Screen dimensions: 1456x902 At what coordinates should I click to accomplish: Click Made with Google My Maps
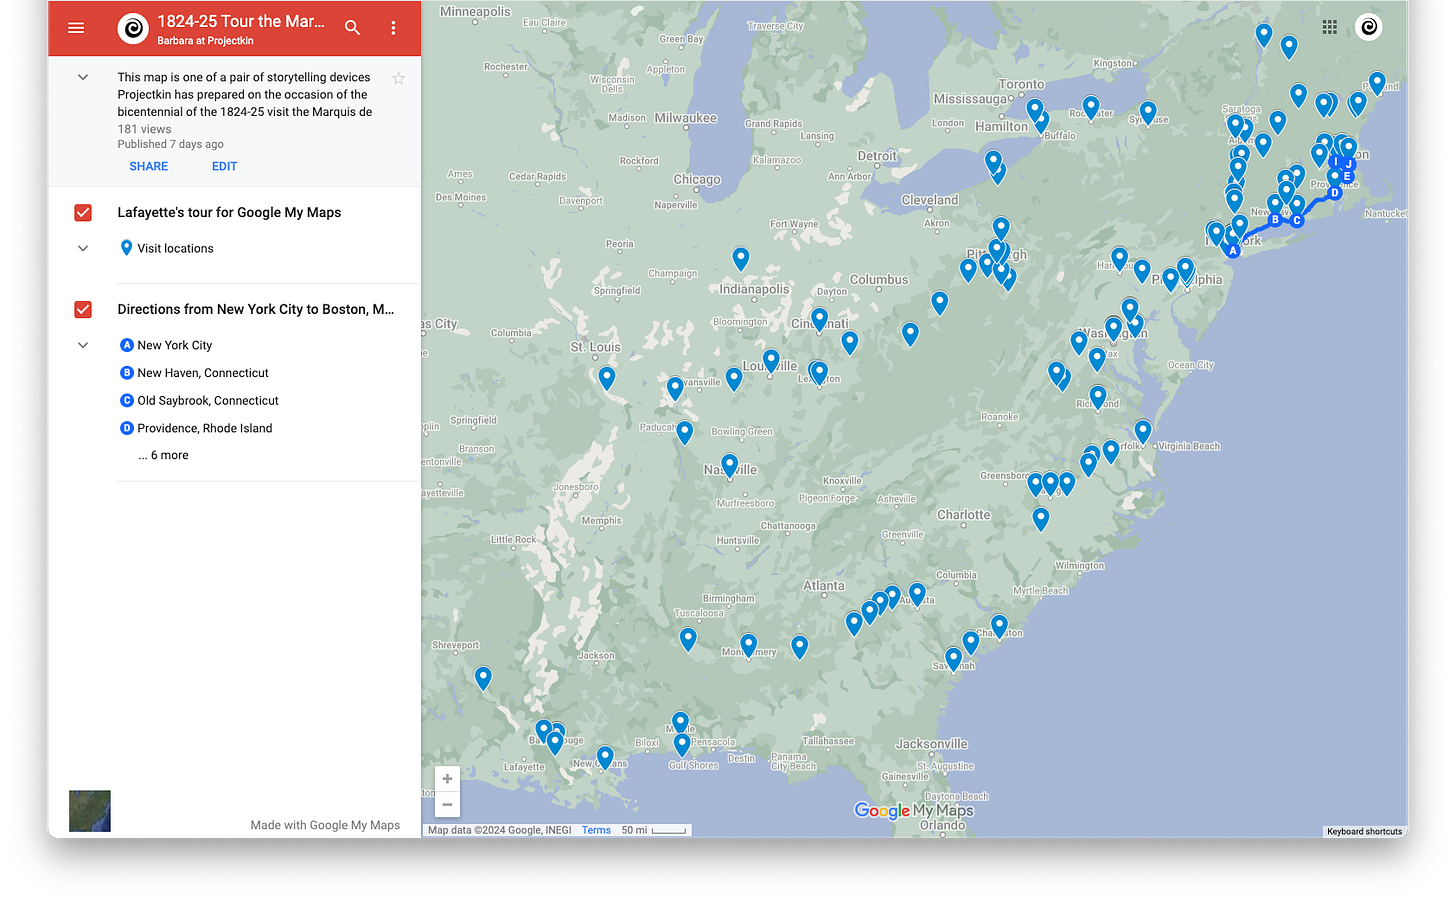click(x=325, y=825)
